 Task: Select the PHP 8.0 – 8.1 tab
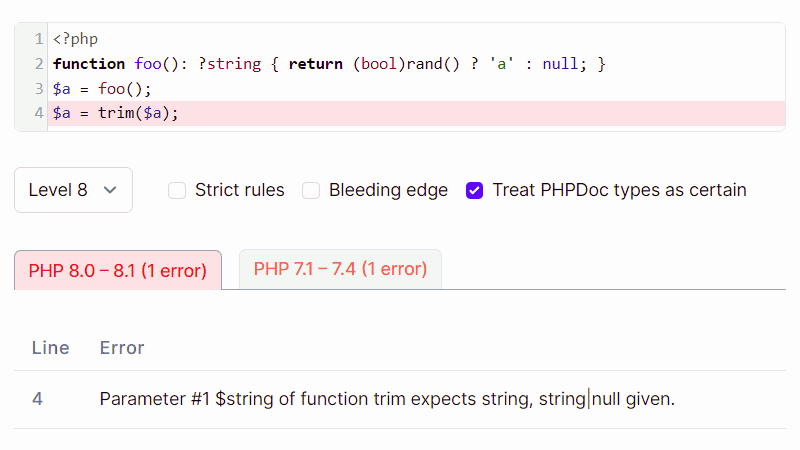coord(117,270)
